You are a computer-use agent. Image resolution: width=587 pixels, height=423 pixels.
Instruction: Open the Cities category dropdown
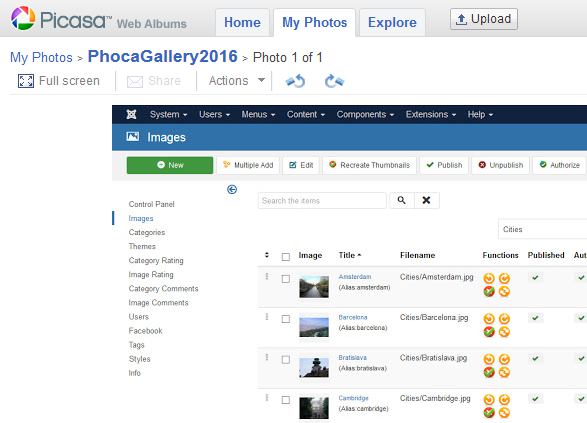click(542, 229)
